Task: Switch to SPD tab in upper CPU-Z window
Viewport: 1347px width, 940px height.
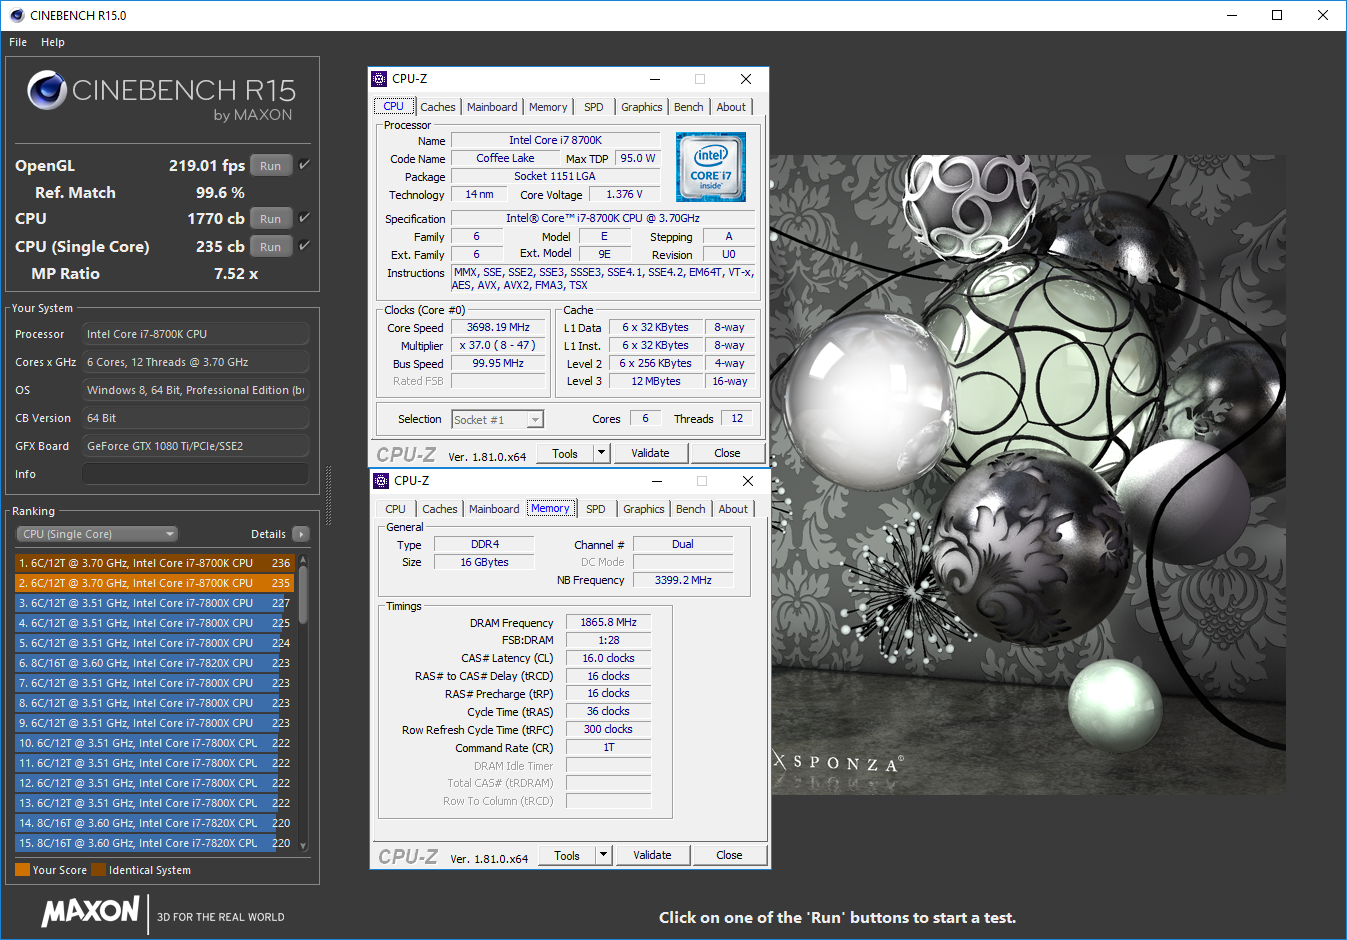Action: 594,107
